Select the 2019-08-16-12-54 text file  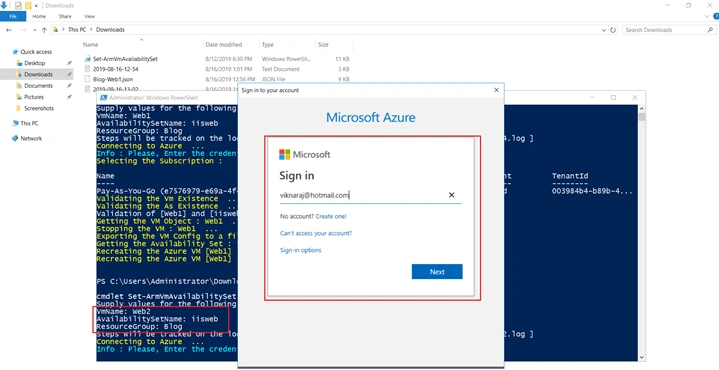pos(115,69)
